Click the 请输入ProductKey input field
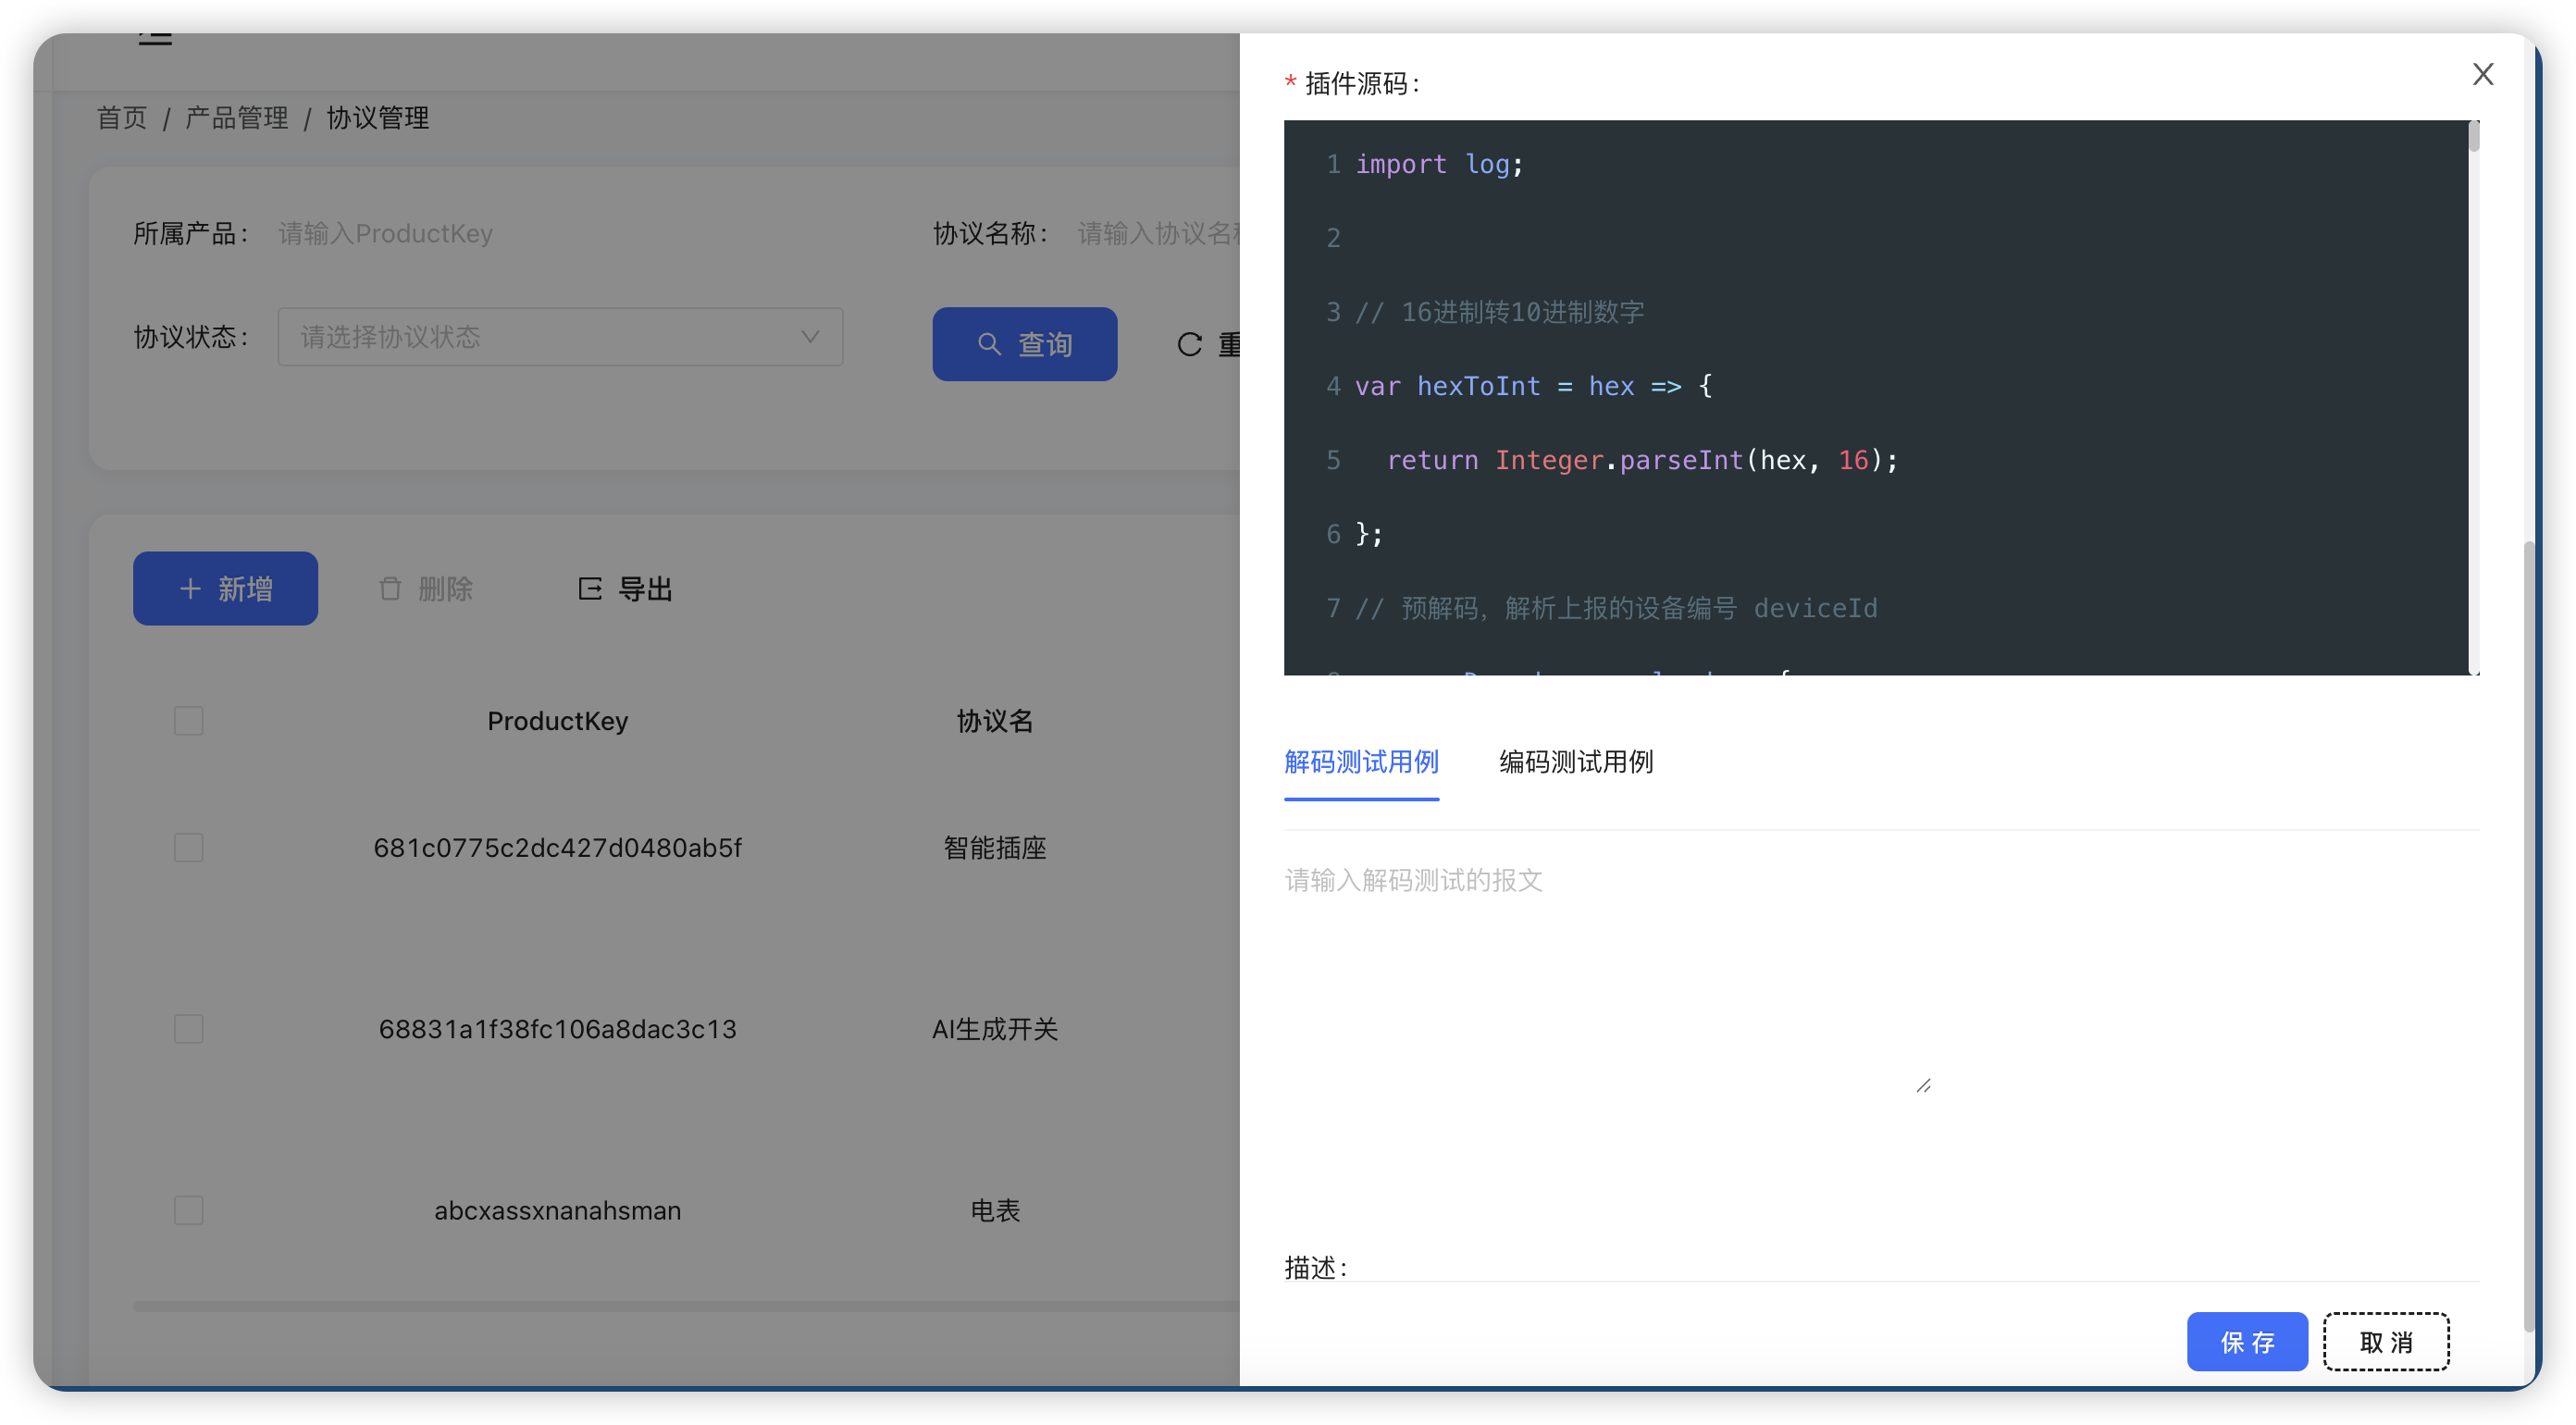 500,233
